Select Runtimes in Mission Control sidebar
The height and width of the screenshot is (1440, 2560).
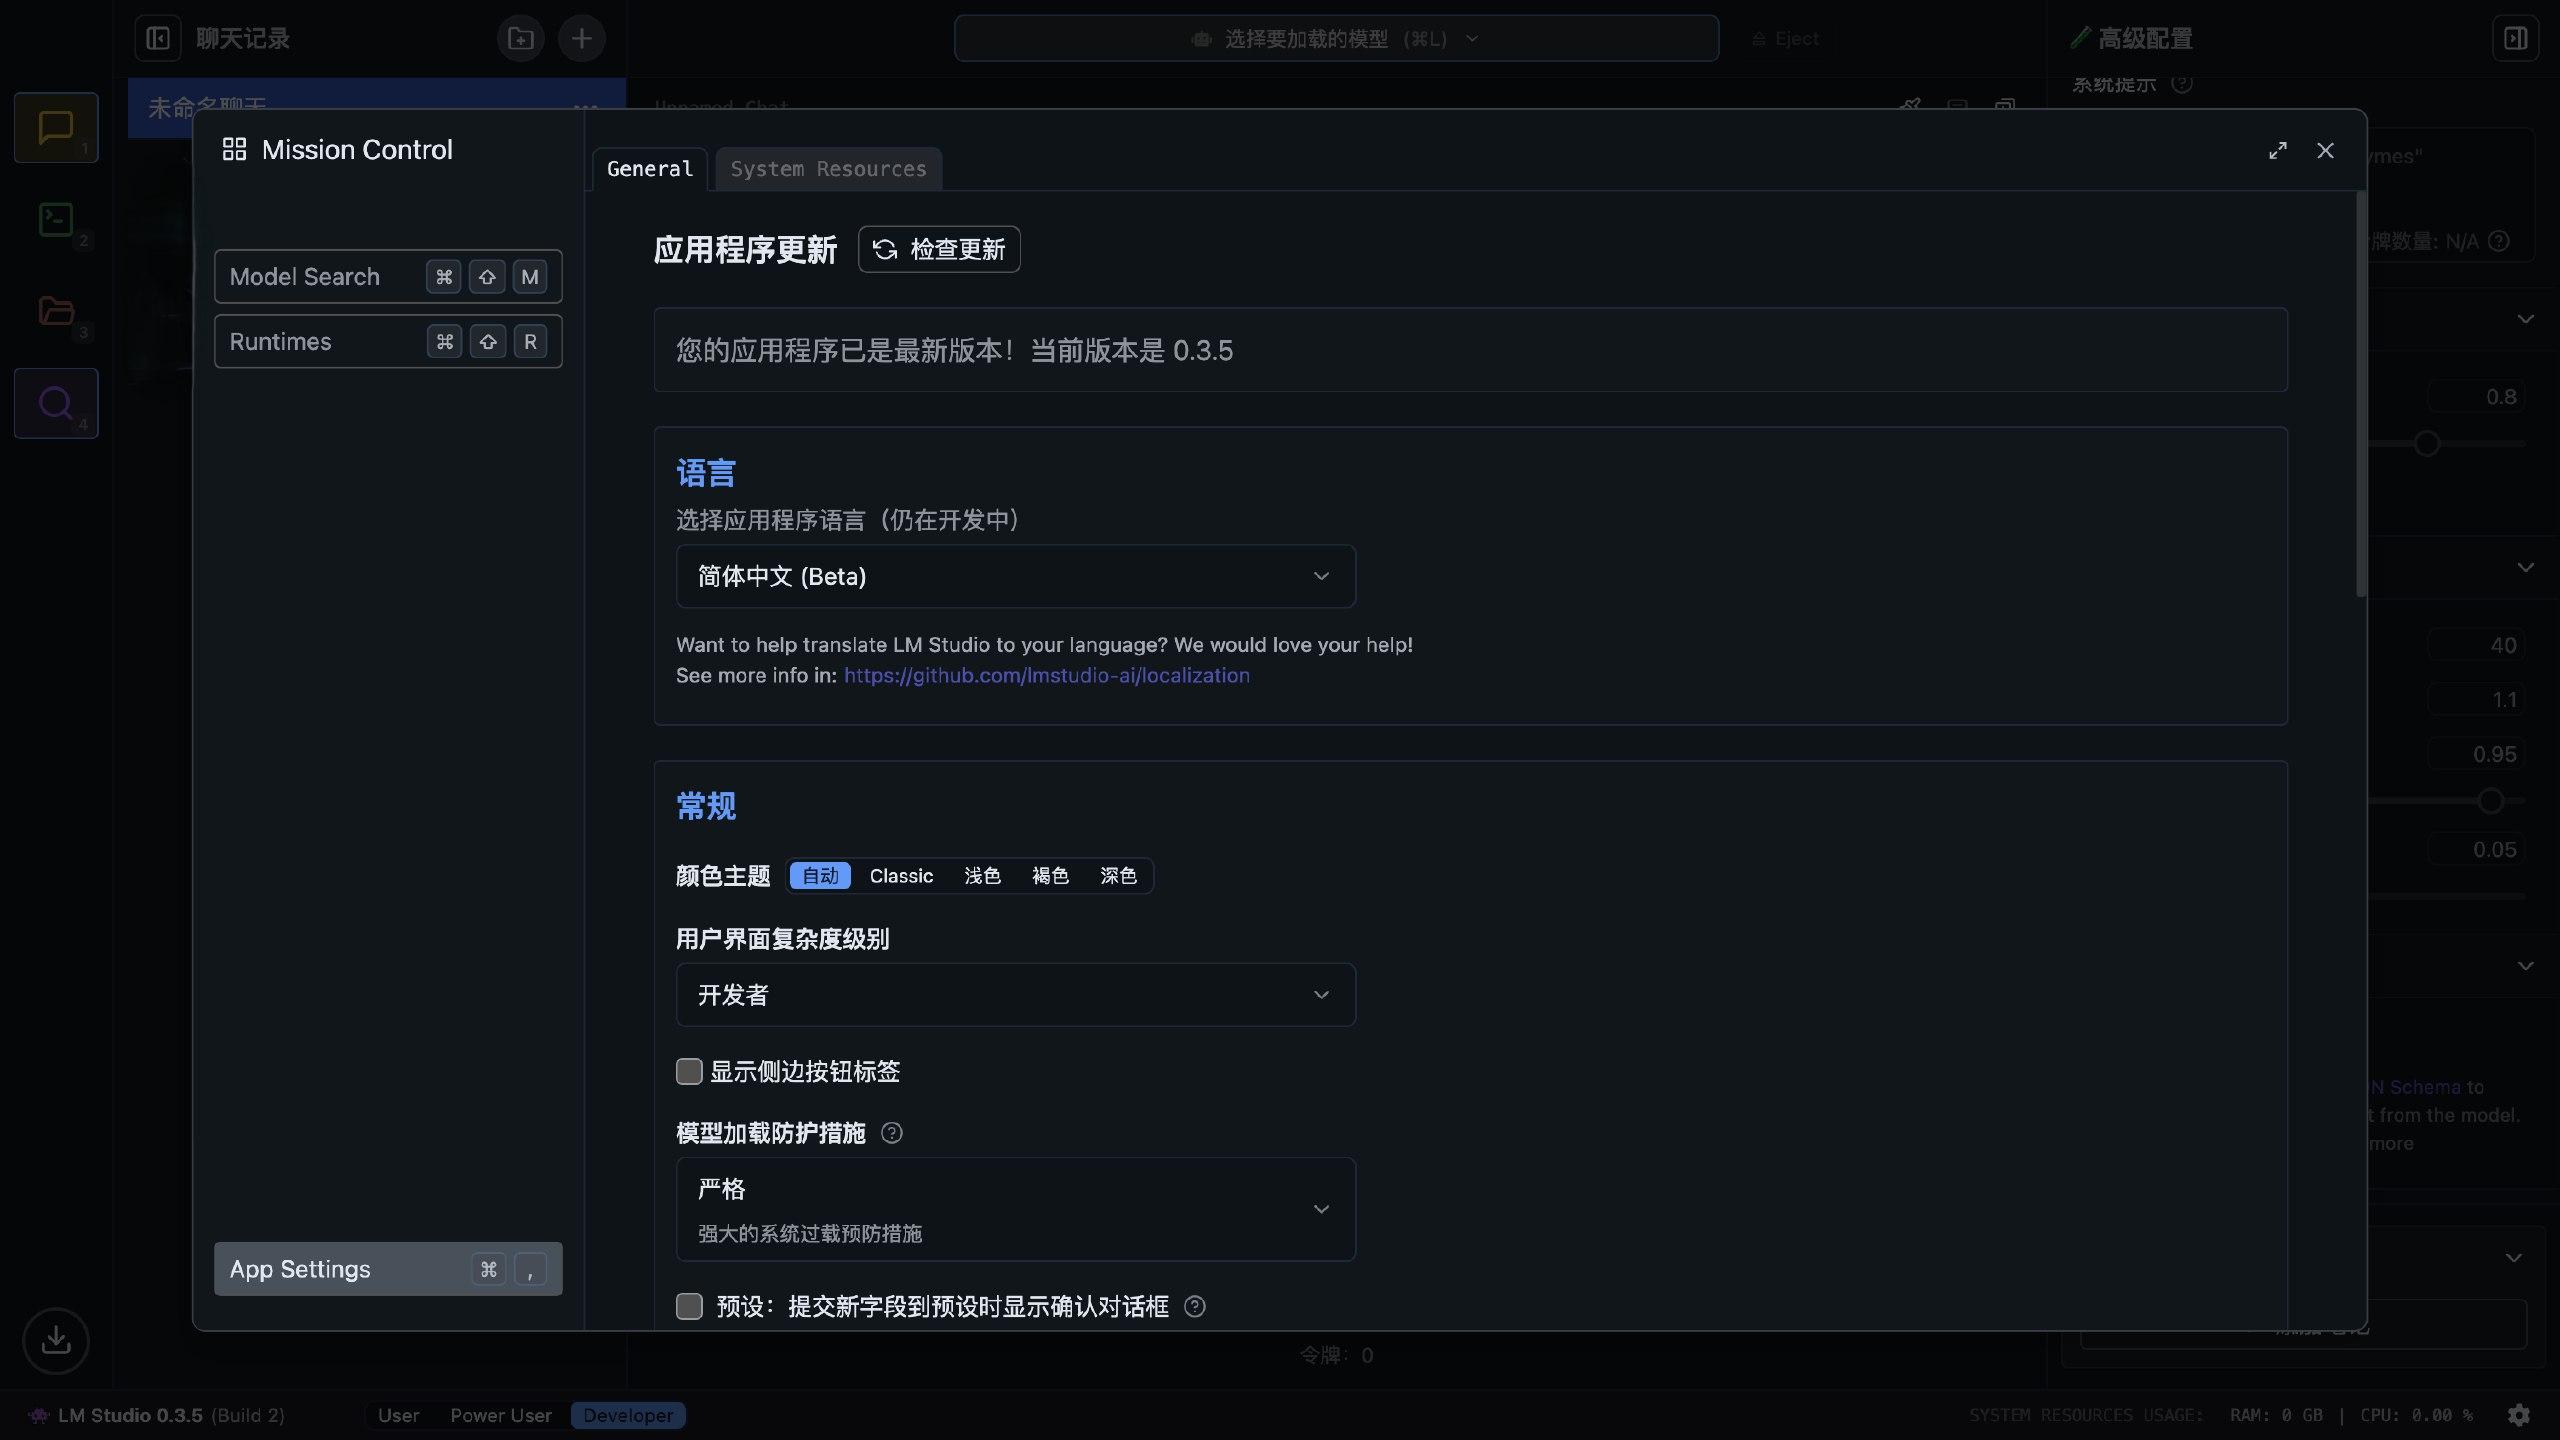[x=388, y=342]
